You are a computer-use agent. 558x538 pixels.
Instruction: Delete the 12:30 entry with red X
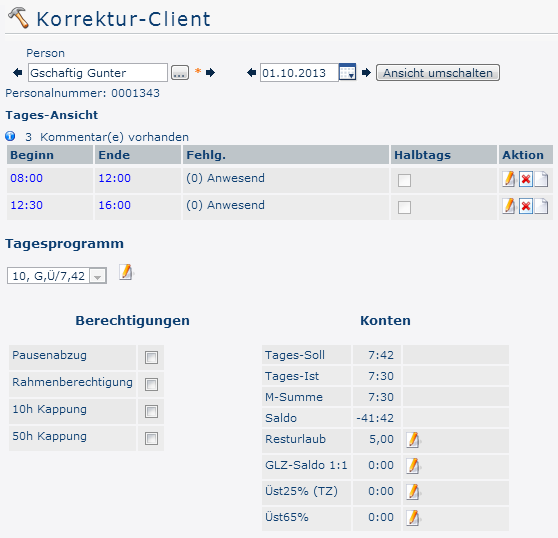pyautogui.click(x=526, y=206)
